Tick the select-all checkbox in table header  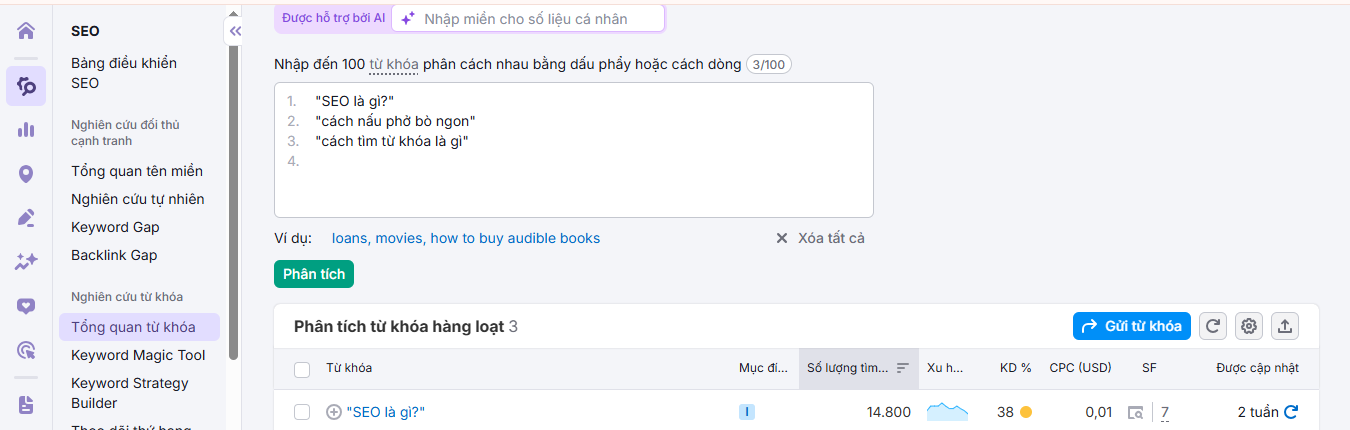pyautogui.click(x=302, y=370)
